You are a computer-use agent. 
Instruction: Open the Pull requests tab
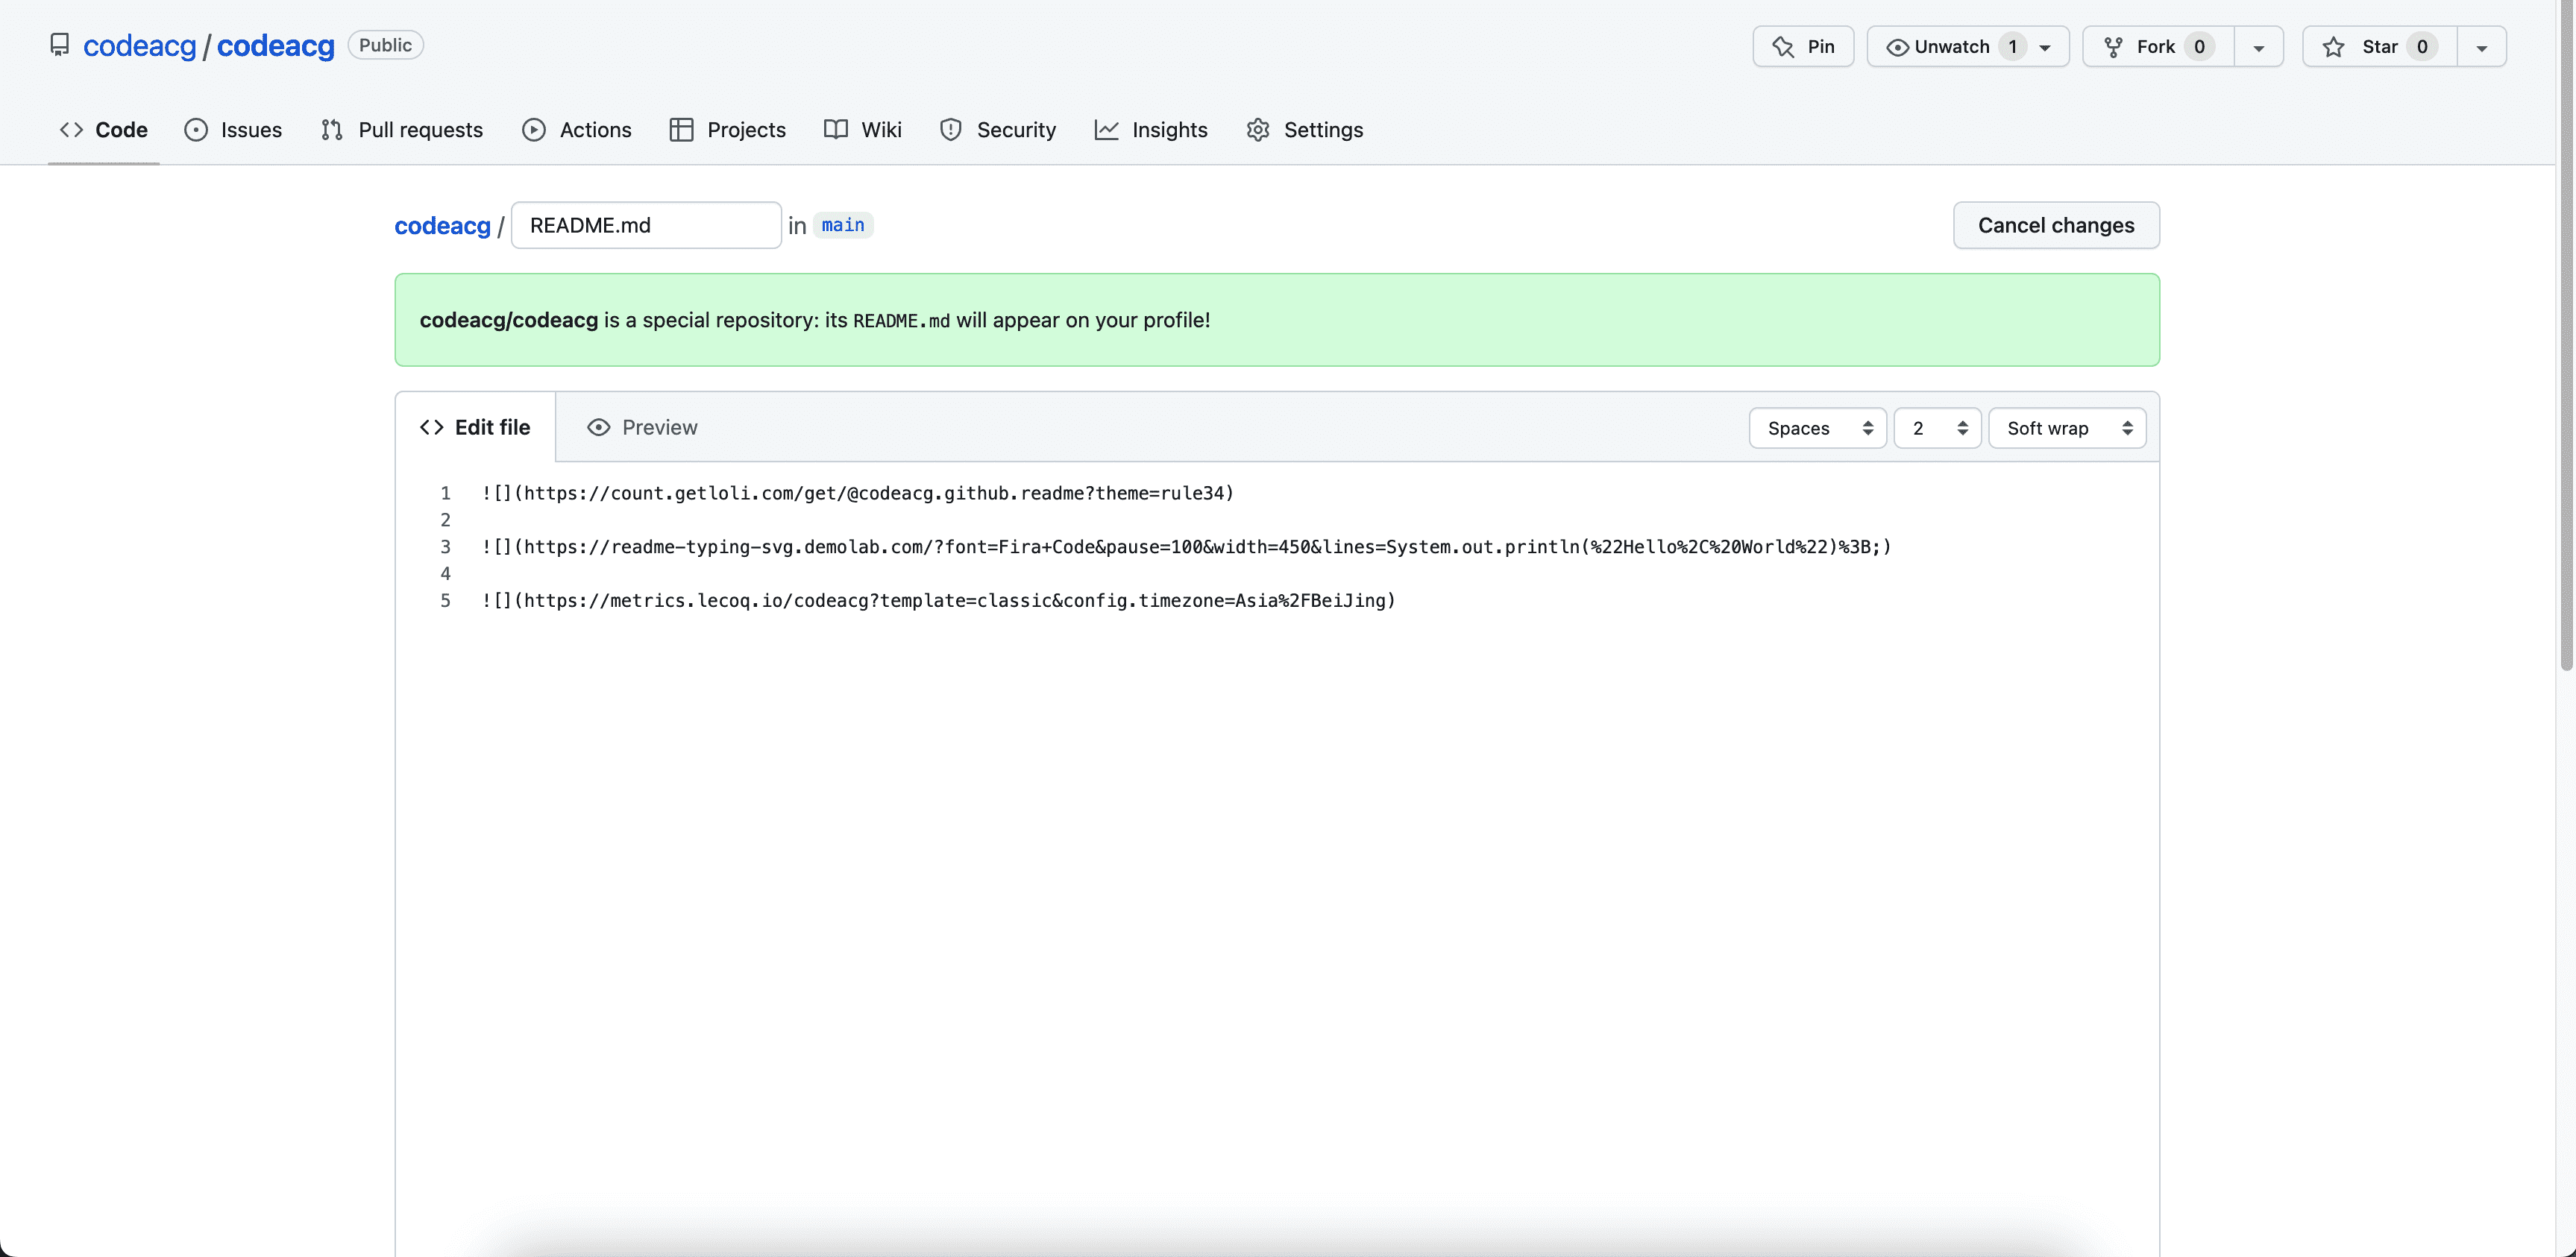tap(402, 130)
